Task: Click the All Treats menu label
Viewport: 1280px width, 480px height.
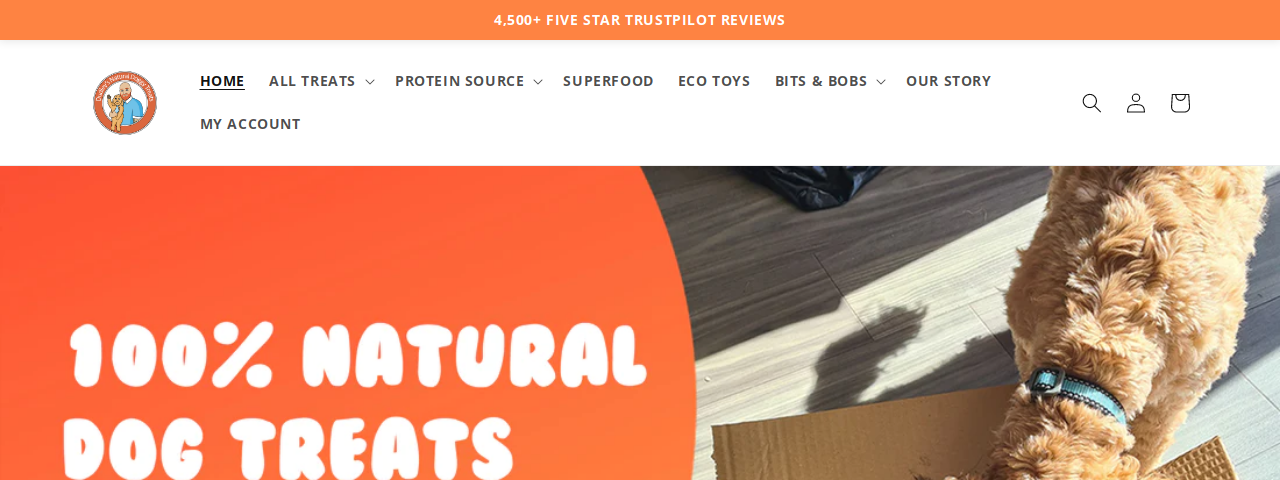Action: pos(312,81)
